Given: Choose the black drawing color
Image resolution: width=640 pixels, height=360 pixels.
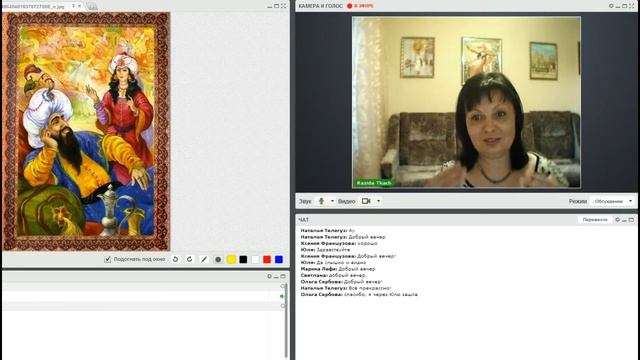Looking at the screenshot, I should tap(243, 259).
